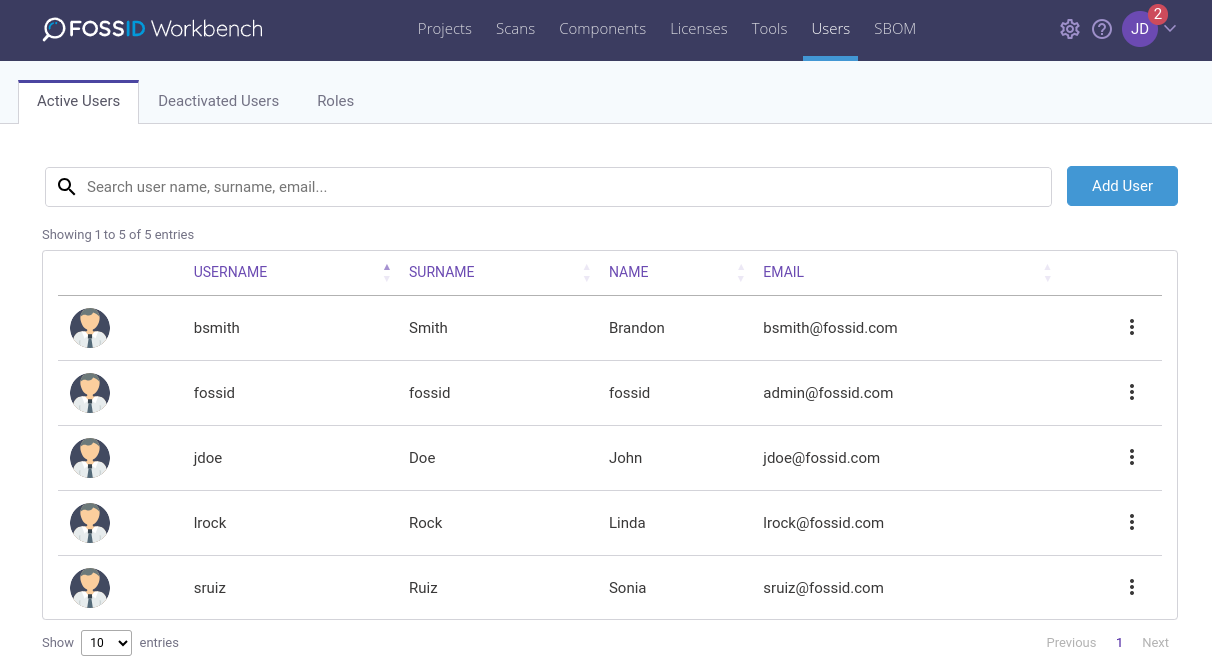This screenshot has width=1212, height=671.
Task: Open the settings gear icon
Action: point(1070,29)
